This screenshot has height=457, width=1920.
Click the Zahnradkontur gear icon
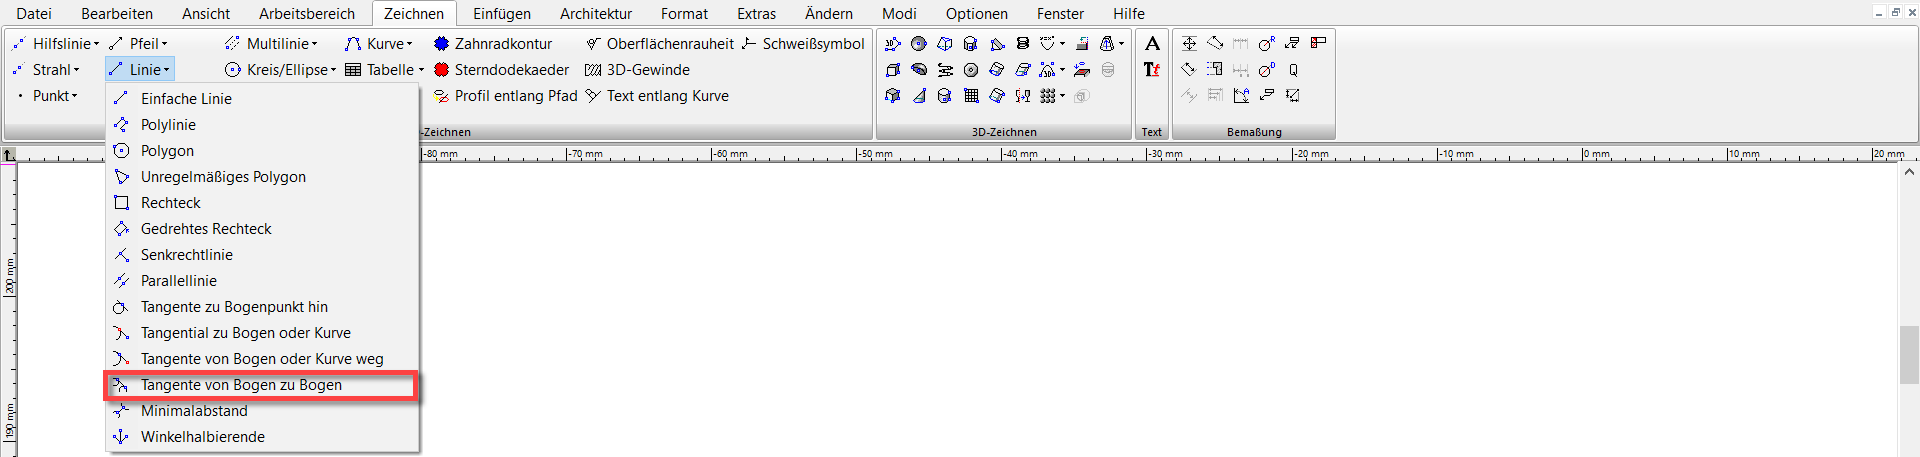coord(441,43)
